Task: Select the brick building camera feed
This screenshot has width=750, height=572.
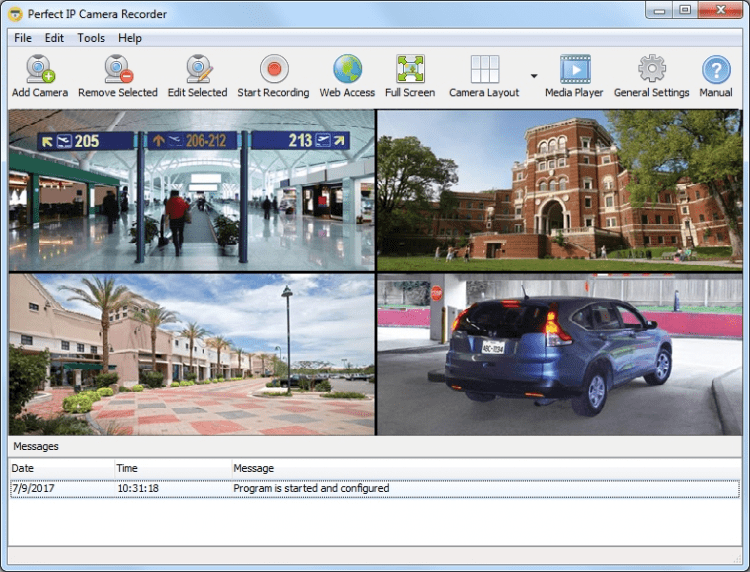Action: click(x=560, y=190)
